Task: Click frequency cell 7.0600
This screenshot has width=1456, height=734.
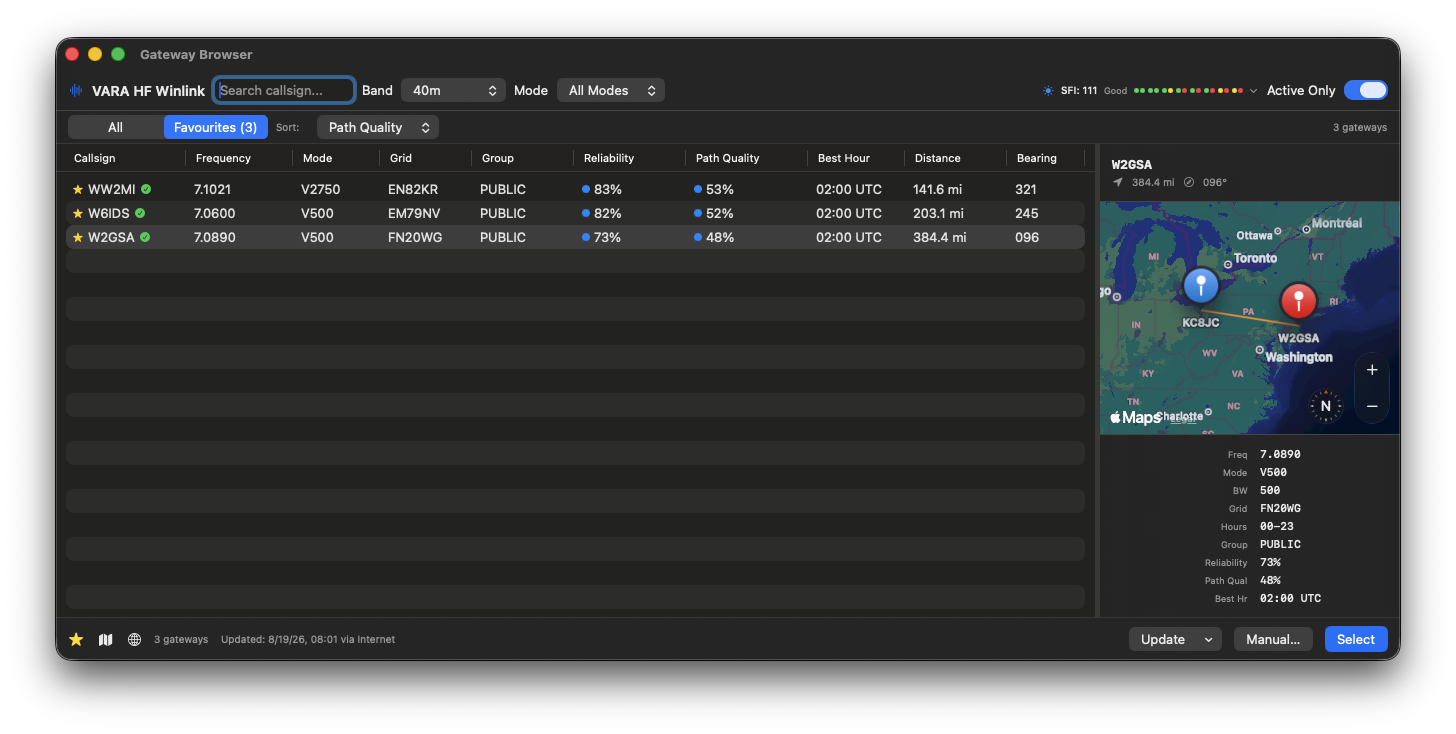Action: click(x=215, y=213)
